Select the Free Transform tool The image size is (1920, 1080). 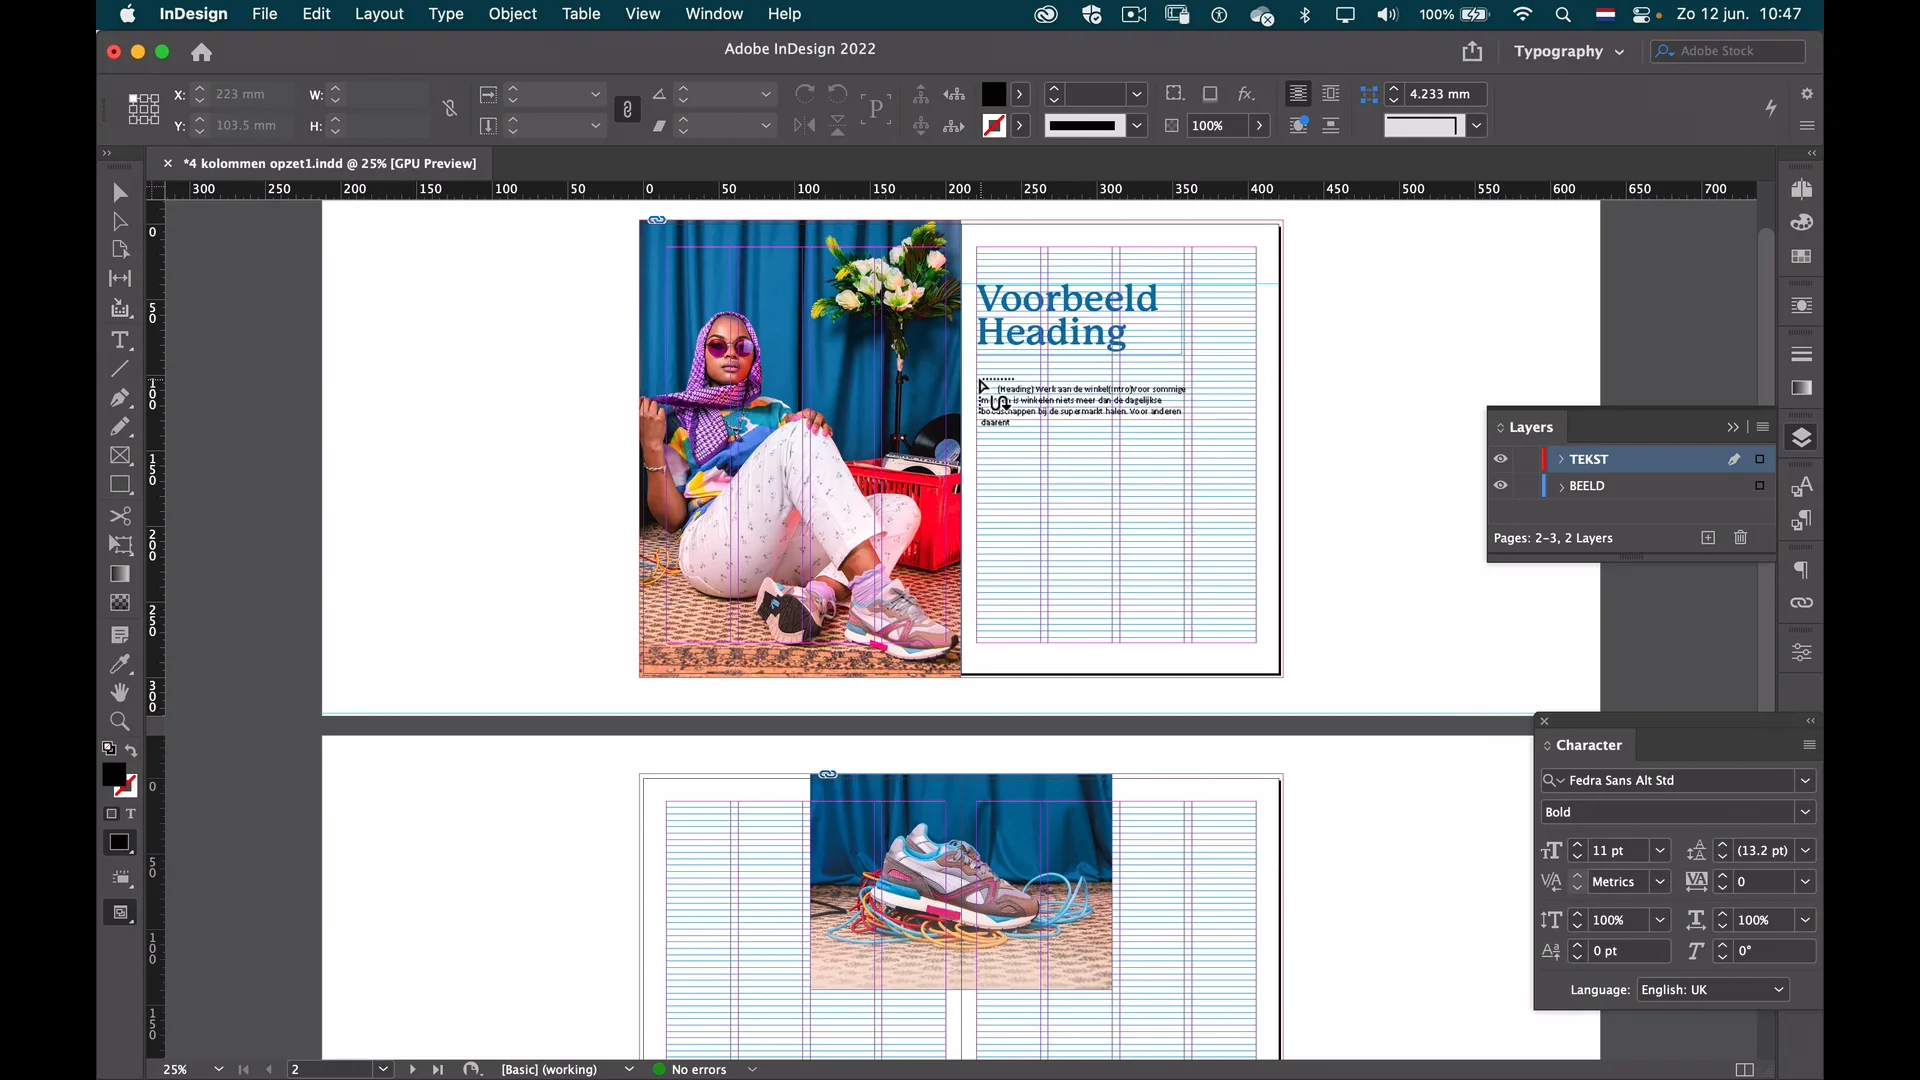[120, 545]
